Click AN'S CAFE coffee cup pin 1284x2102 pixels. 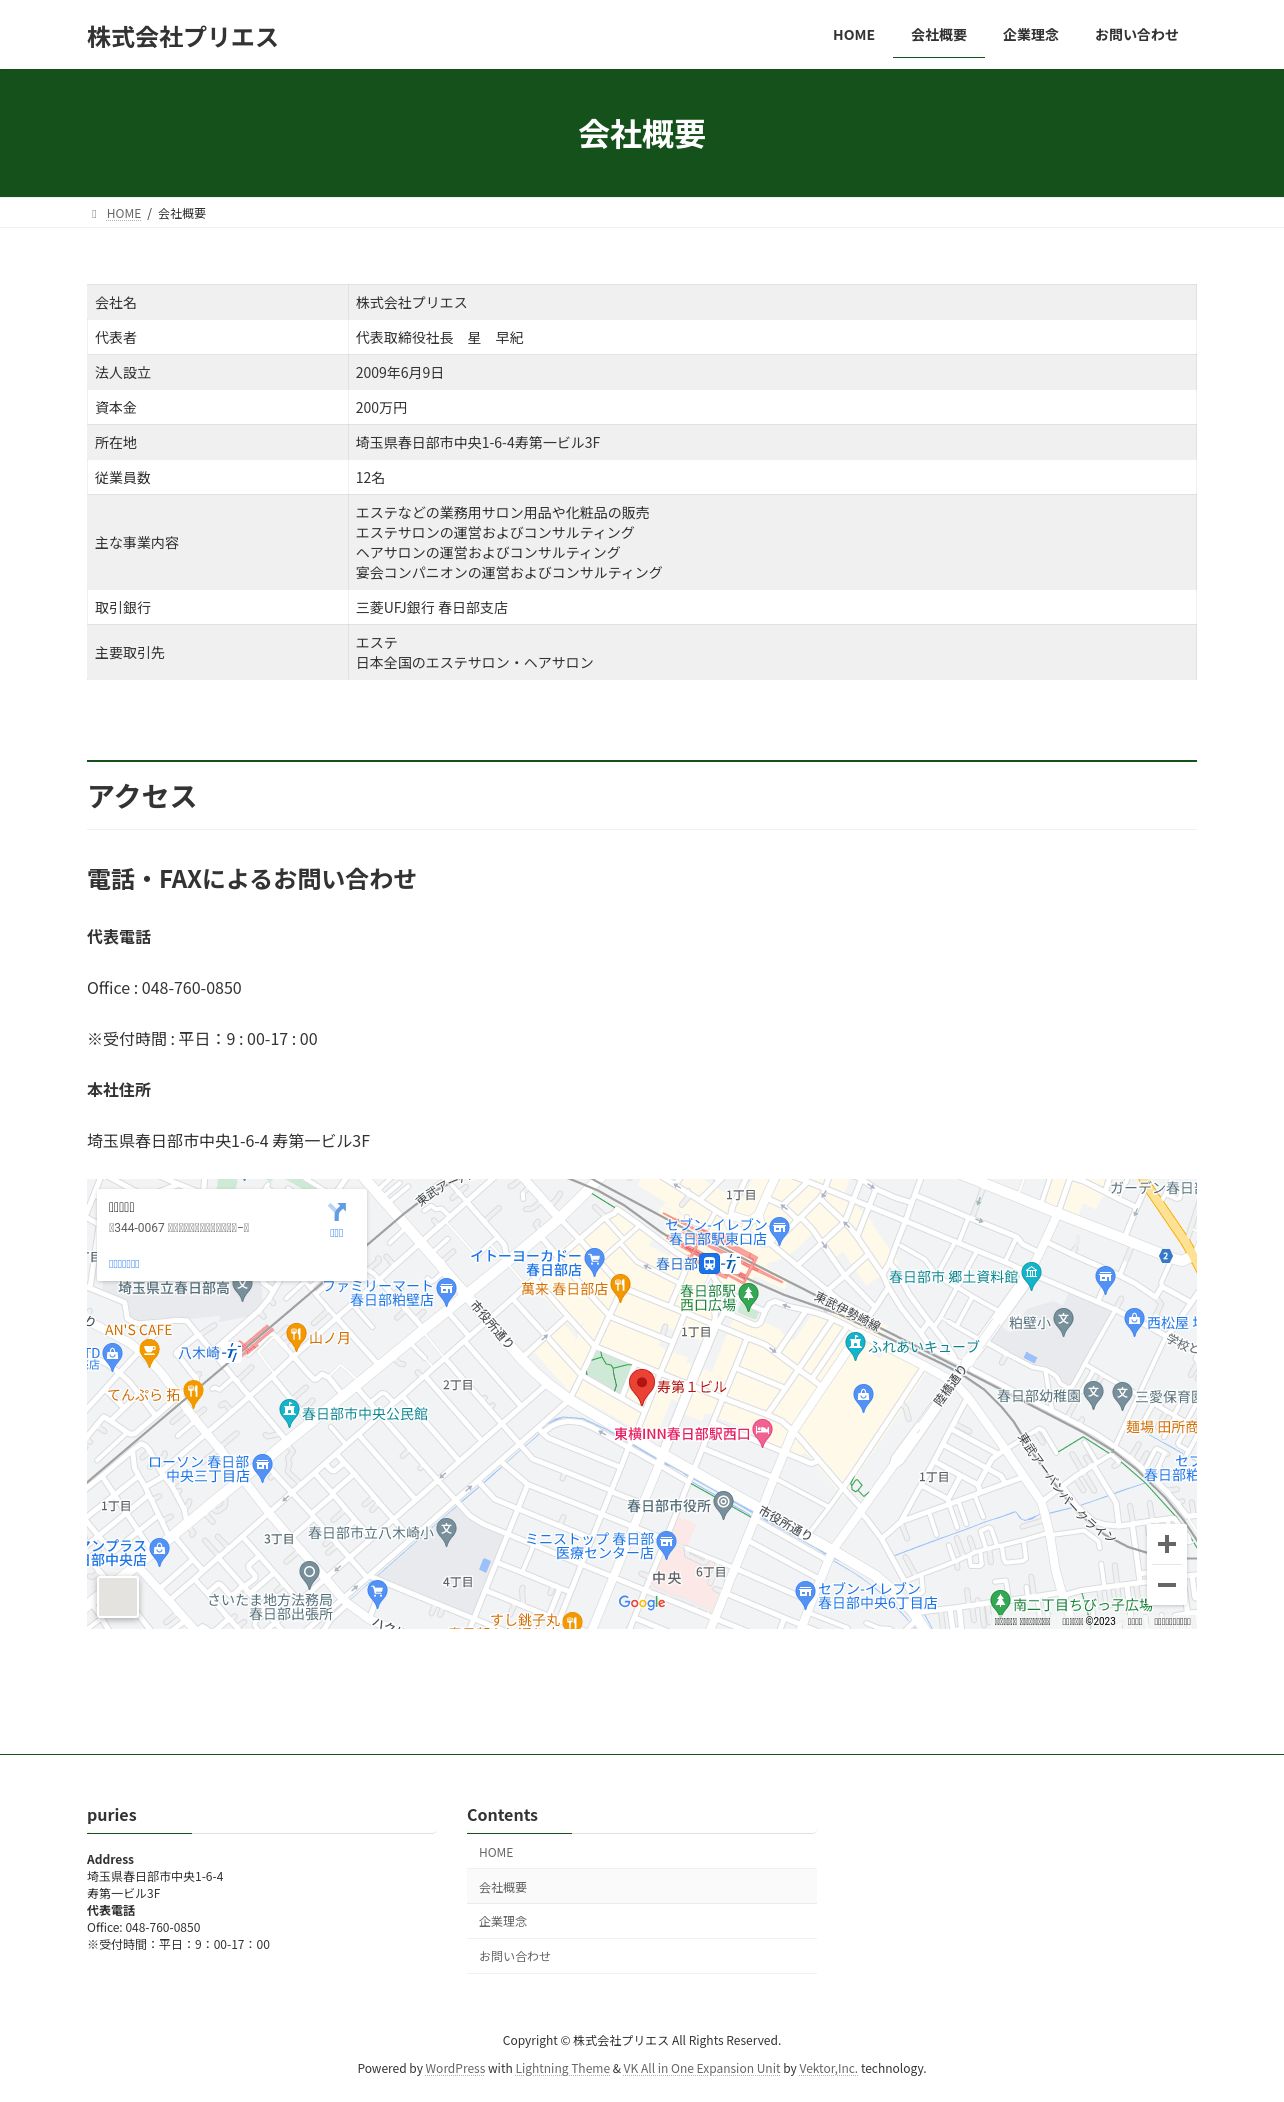pyautogui.click(x=149, y=1353)
